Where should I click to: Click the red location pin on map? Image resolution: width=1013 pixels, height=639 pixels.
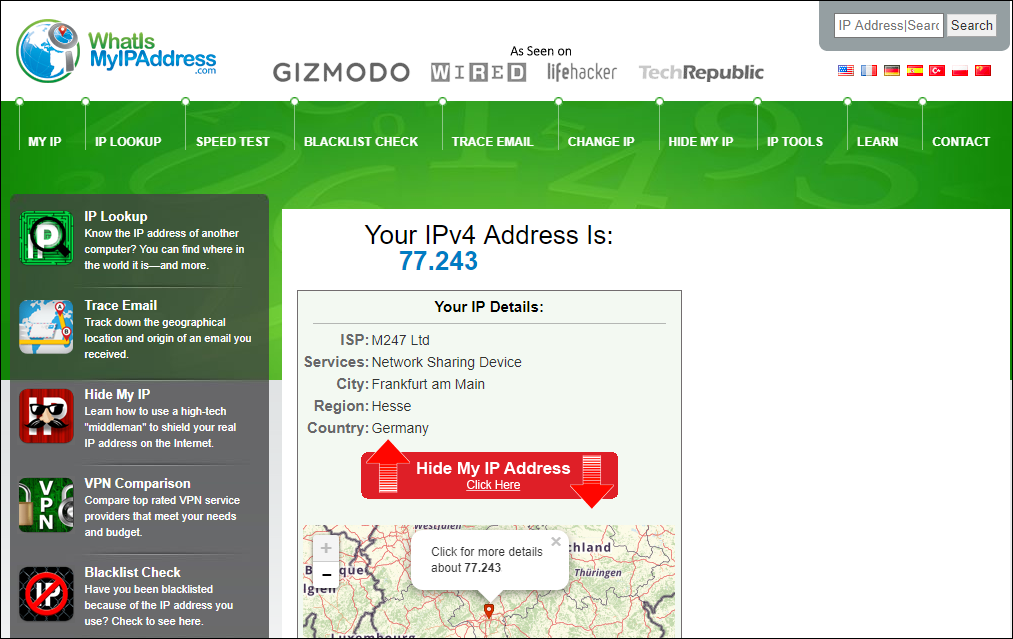[x=489, y=611]
